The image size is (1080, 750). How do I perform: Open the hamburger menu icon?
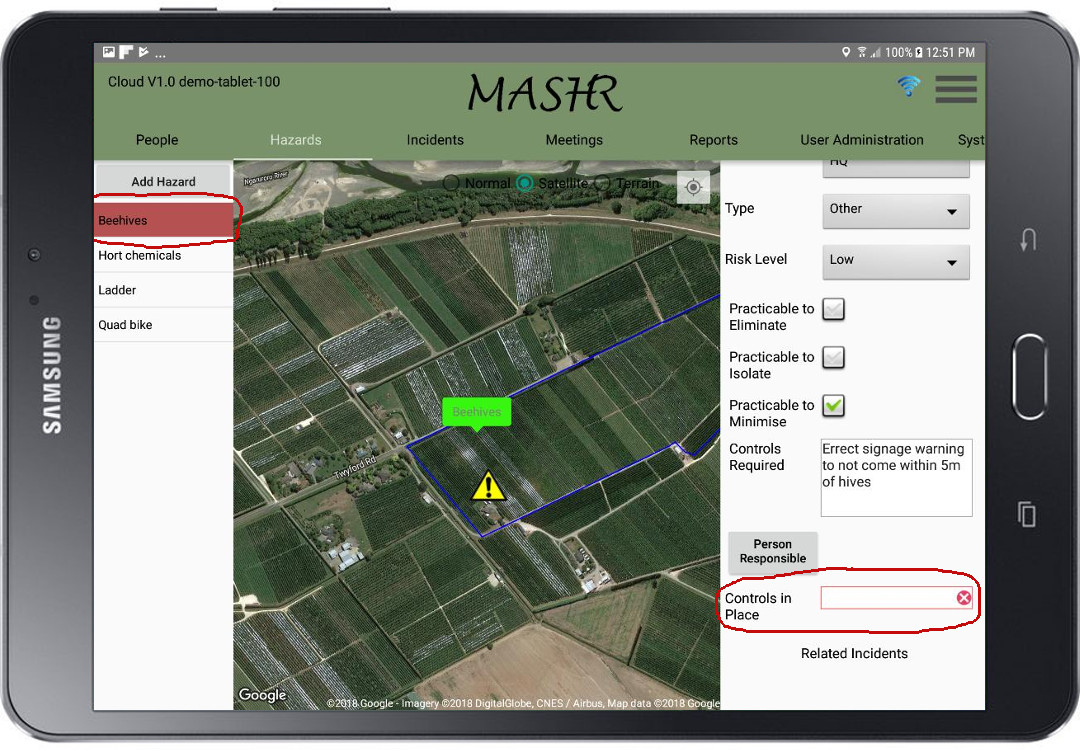coord(955,89)
